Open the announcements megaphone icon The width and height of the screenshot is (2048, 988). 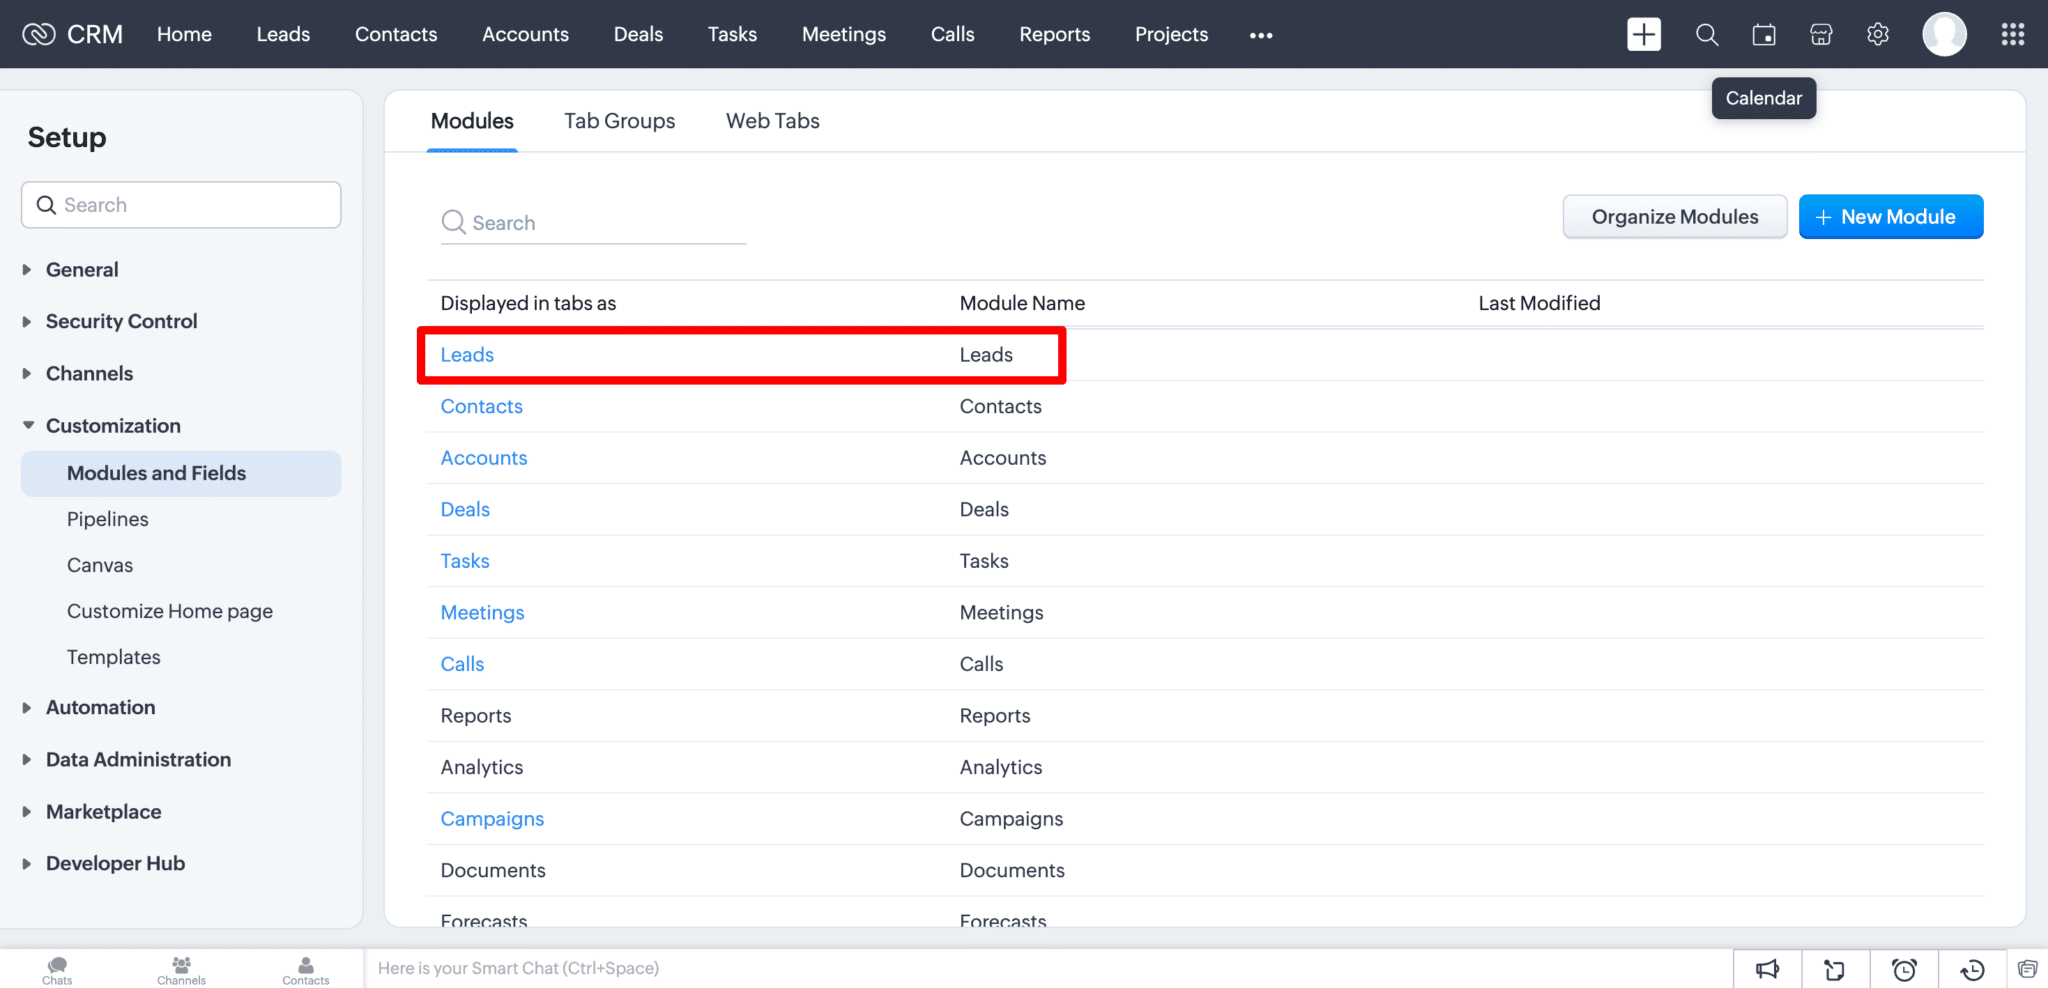1768,969
